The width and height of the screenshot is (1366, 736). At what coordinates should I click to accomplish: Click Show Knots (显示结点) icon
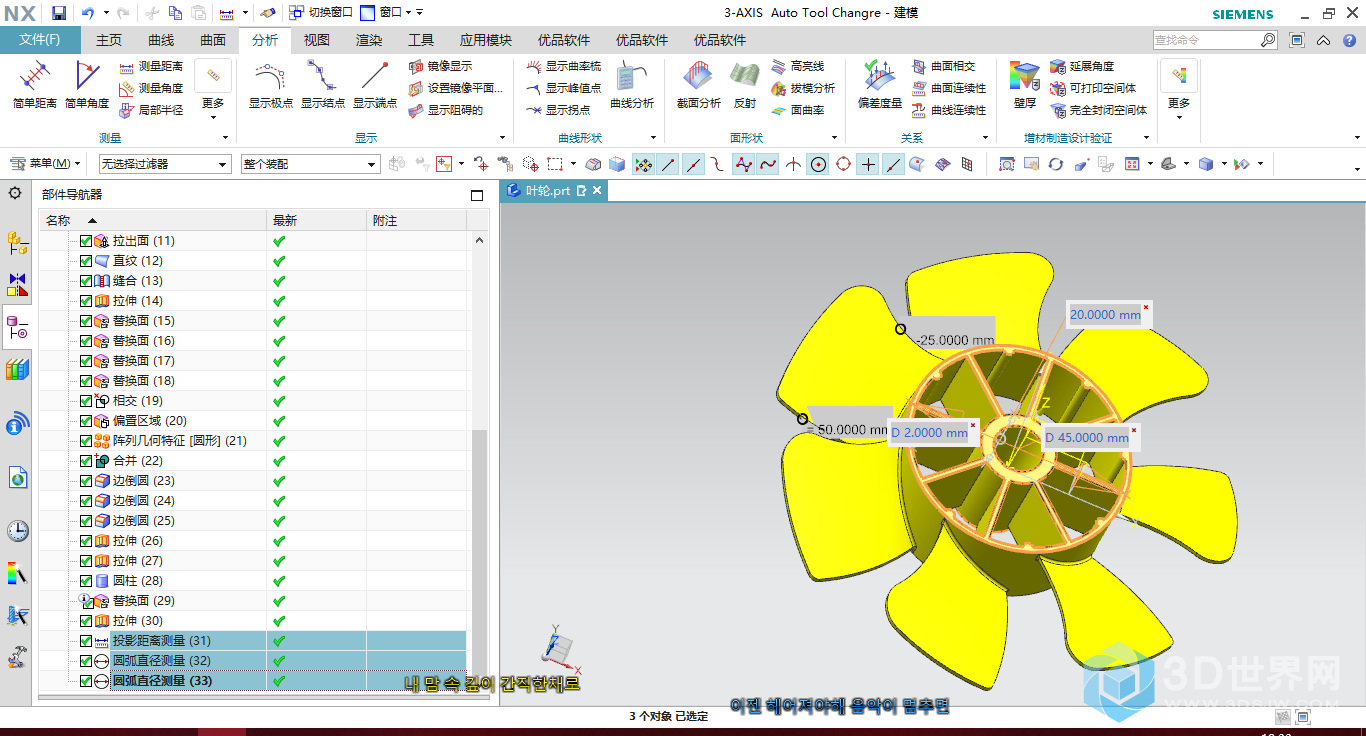(x=322, y=85)
